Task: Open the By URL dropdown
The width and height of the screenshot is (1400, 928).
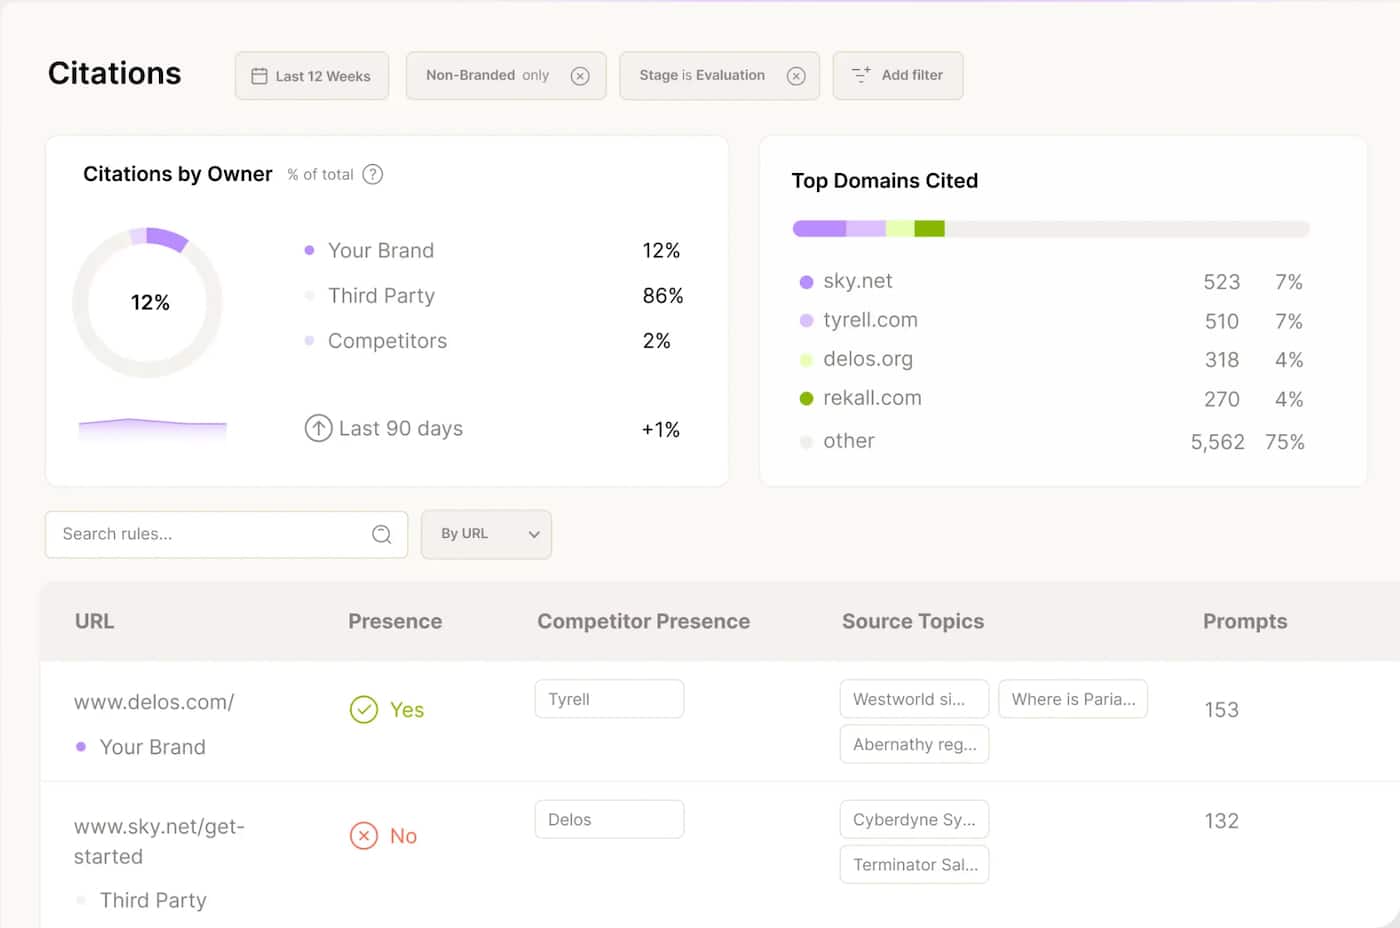Action: point(486,534)
